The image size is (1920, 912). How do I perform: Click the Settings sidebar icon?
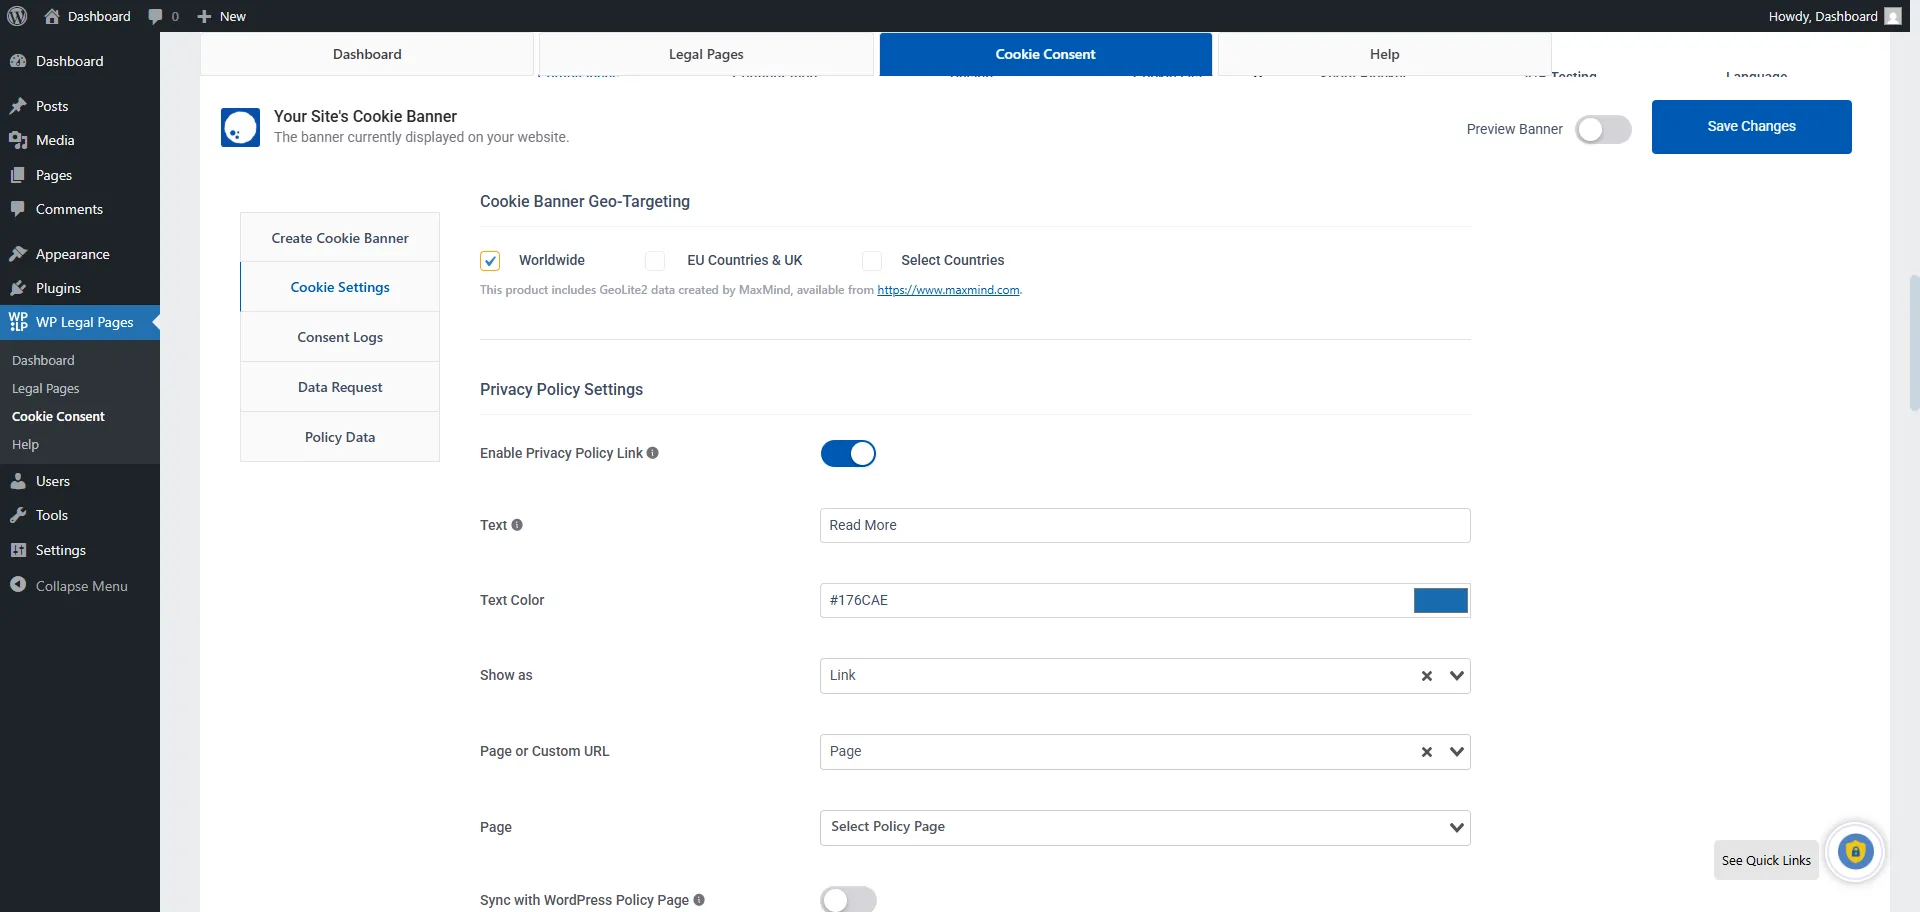click(18, 550)
